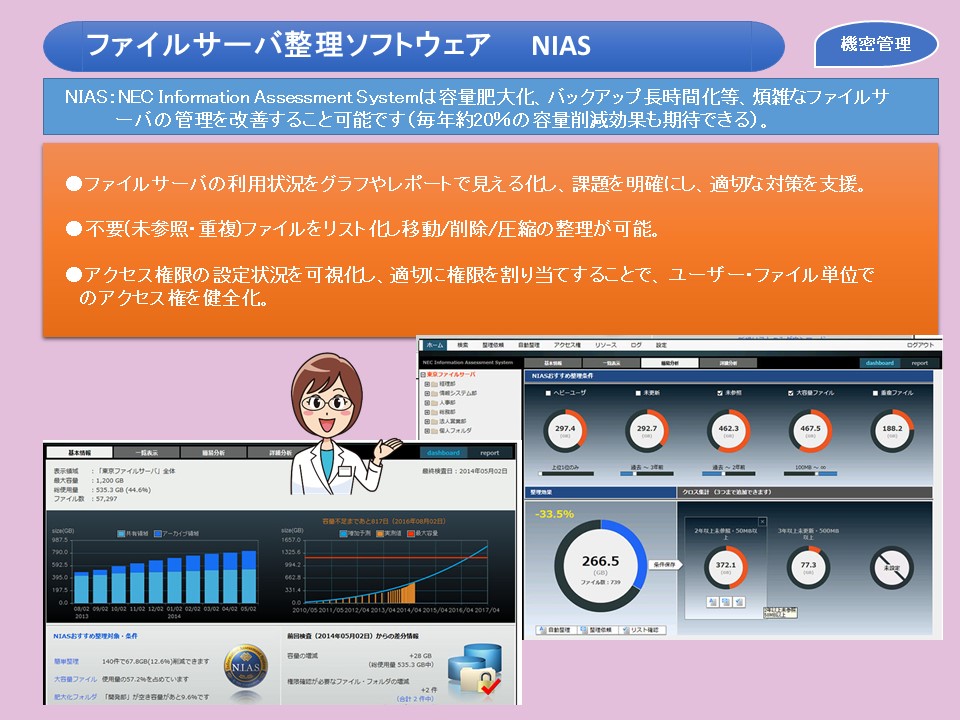Click the first small icon under the 372.1 chart
The width and height of the screenshot is (960, 720).
[x=713, y=602]
